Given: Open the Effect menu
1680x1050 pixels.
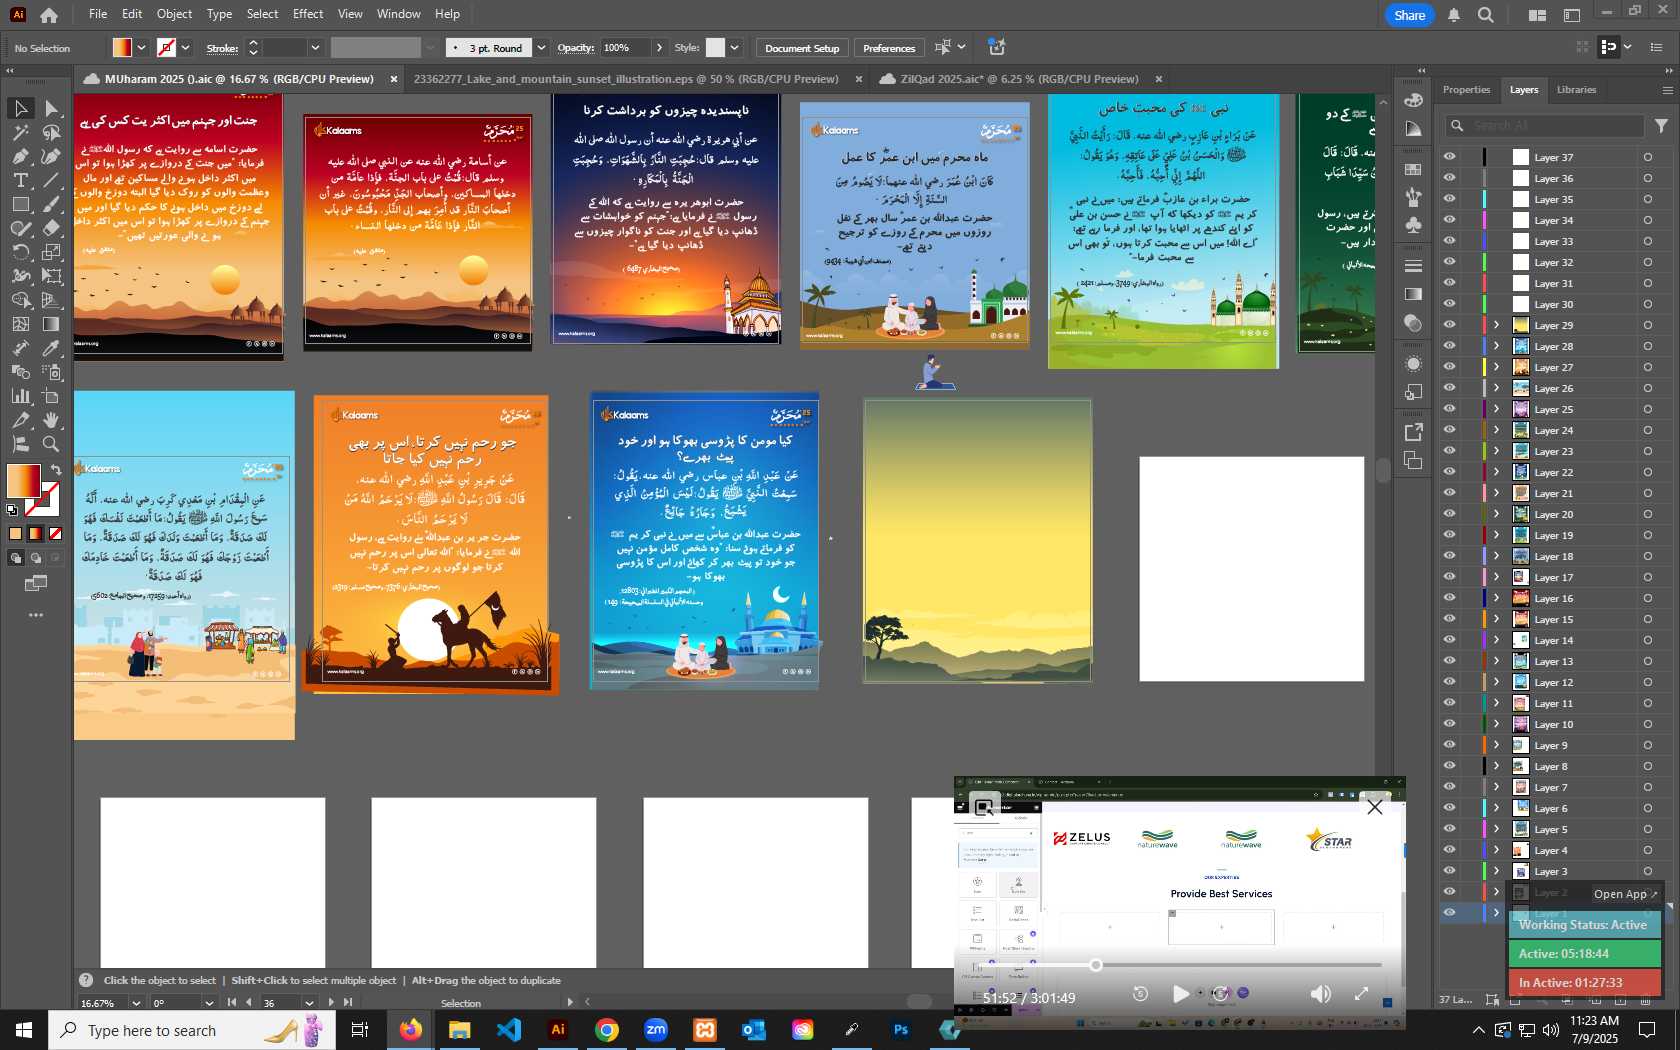Looking at the screenshot, I should coord(308,14).
